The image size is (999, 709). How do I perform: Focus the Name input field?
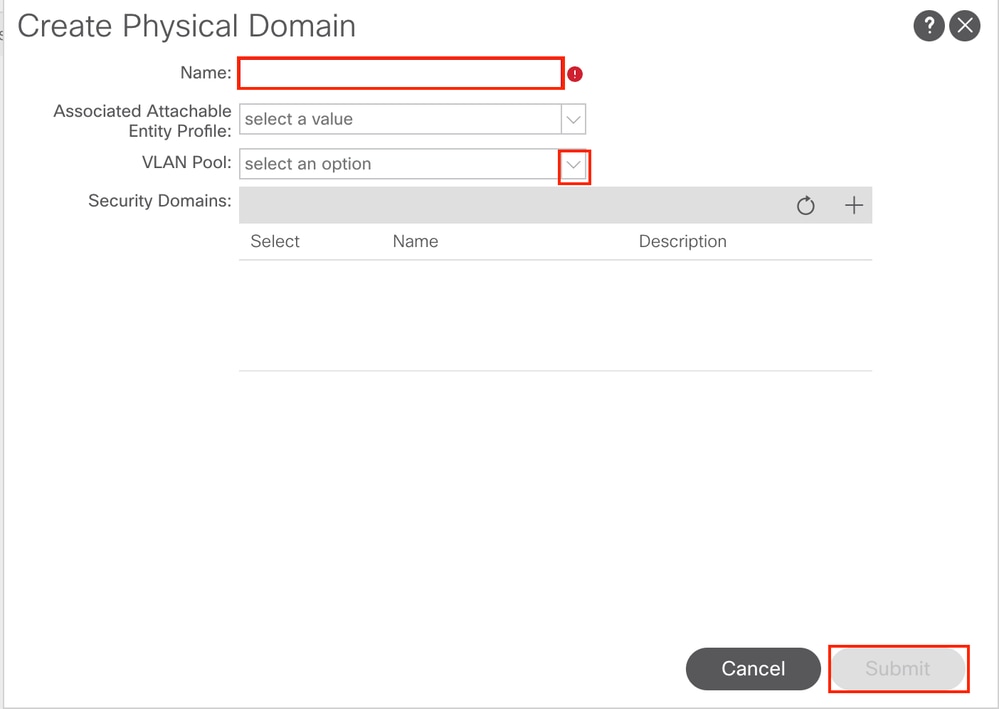click(x=401, y=73)
